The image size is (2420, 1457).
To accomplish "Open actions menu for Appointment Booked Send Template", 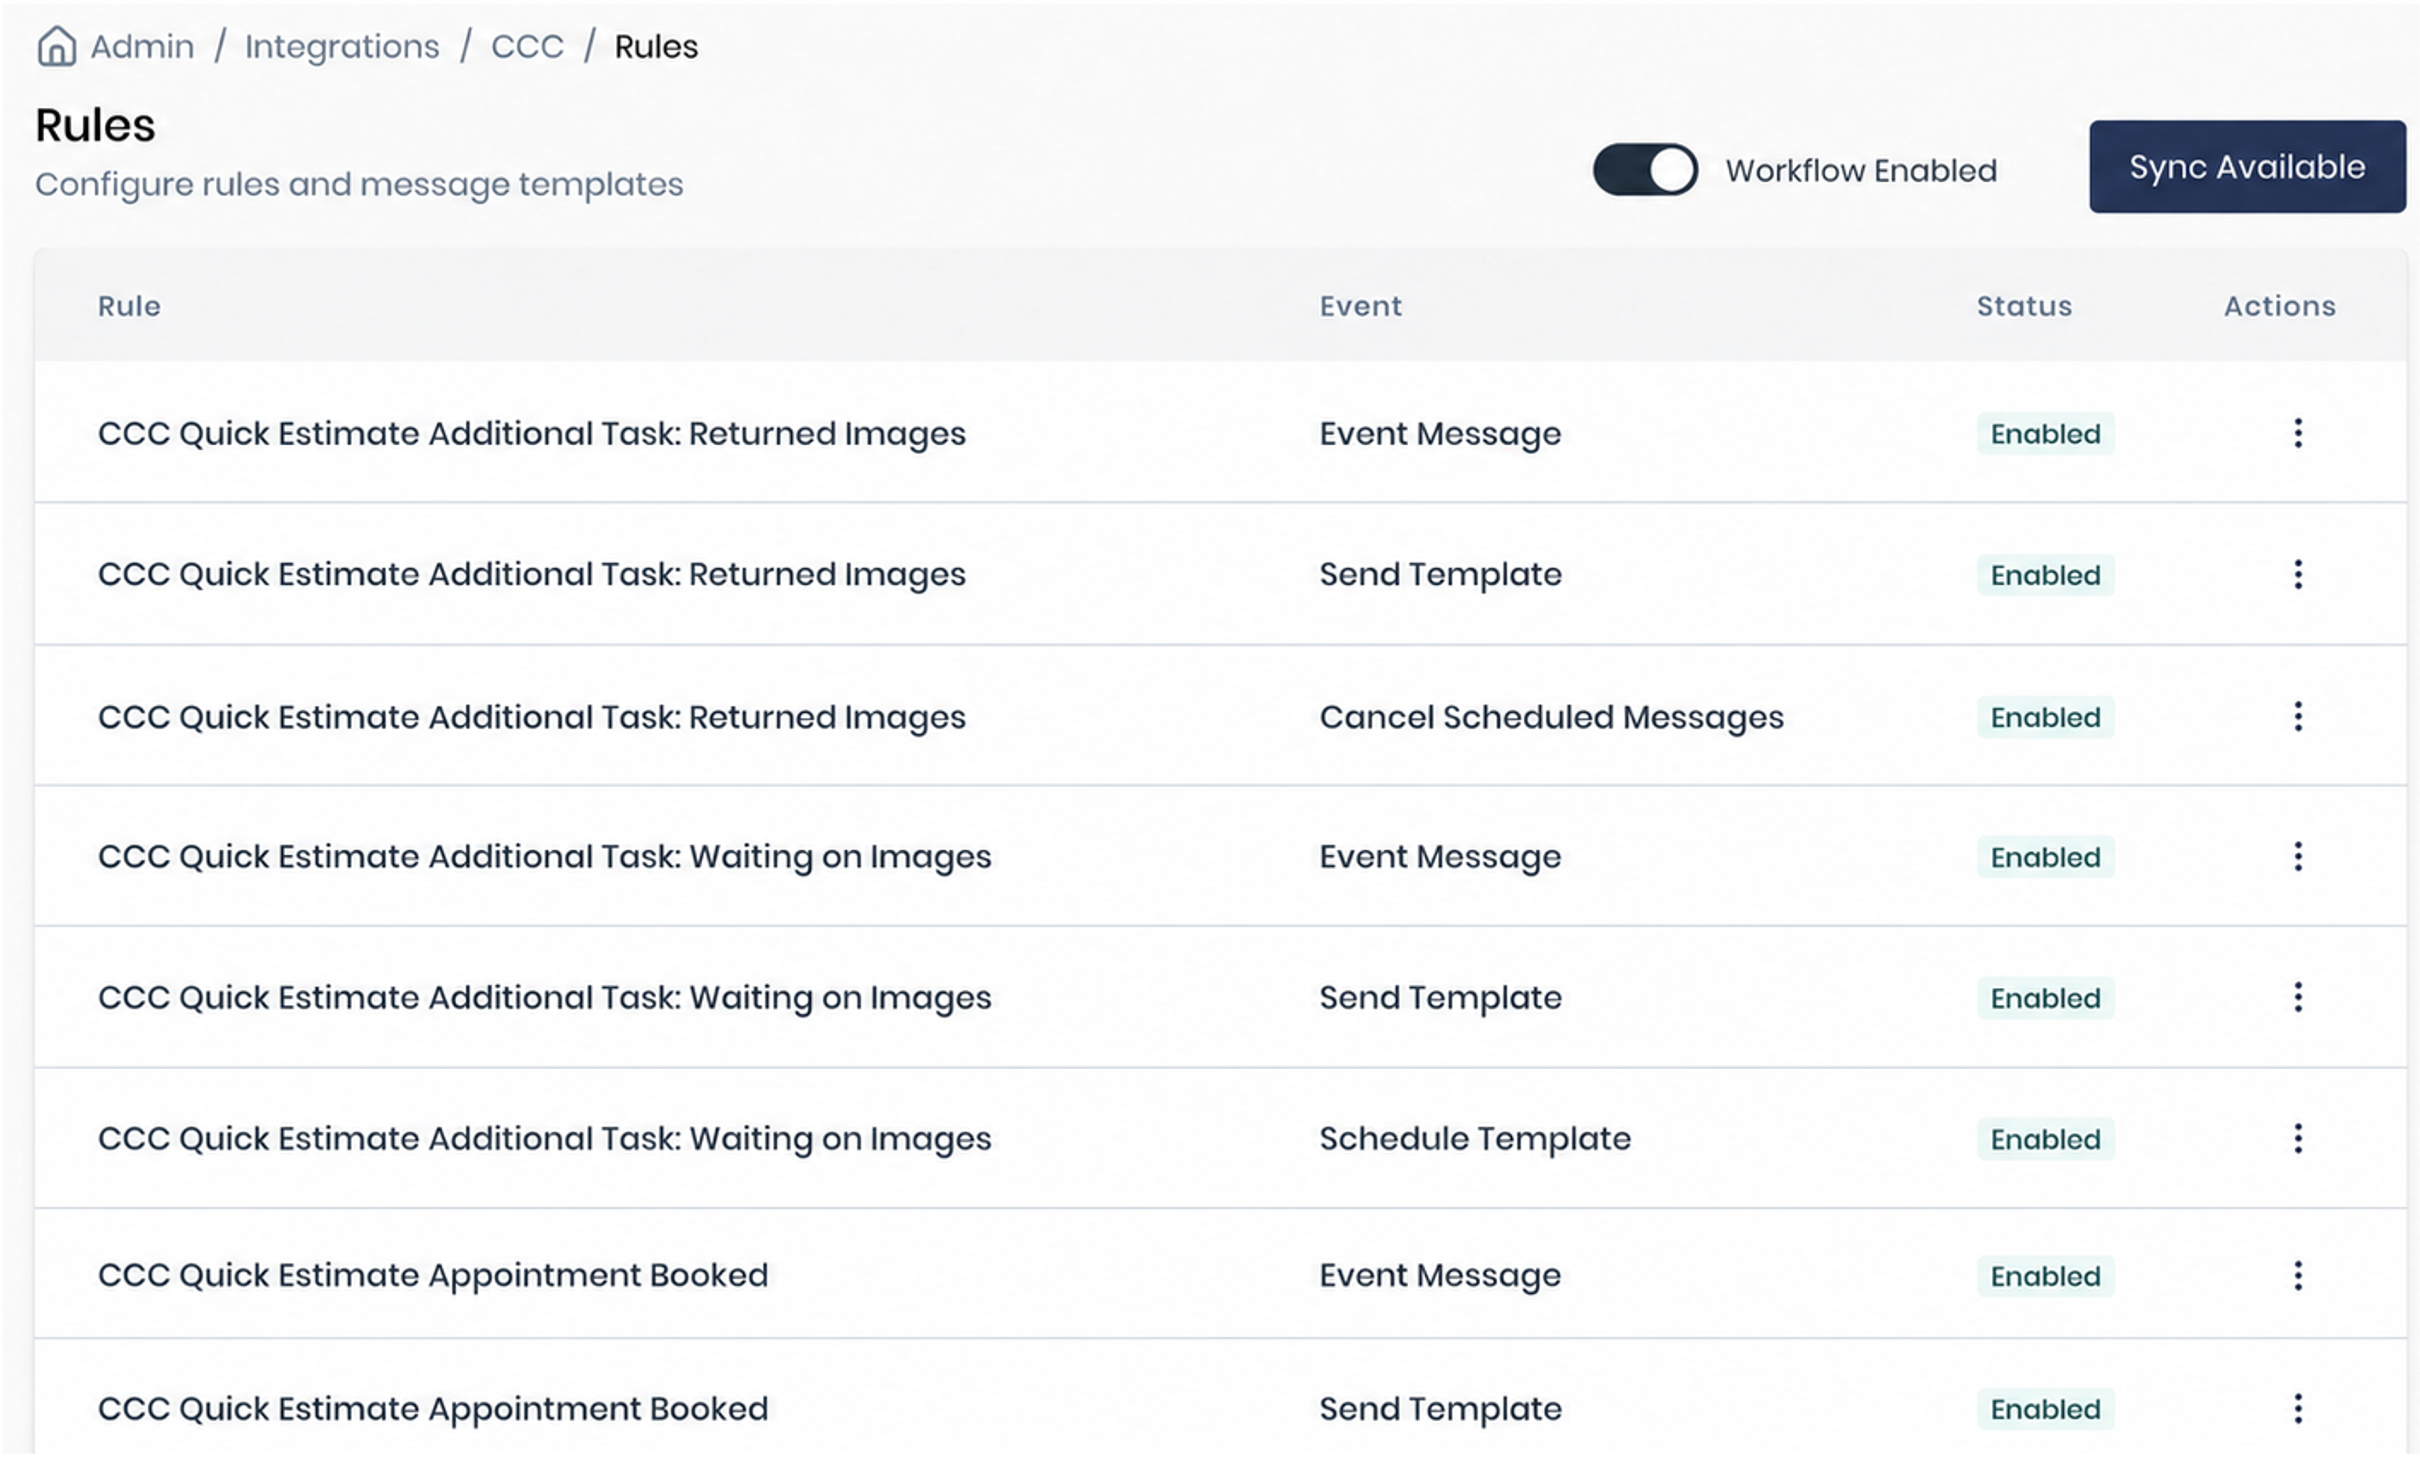I will pos(2297,1408).
